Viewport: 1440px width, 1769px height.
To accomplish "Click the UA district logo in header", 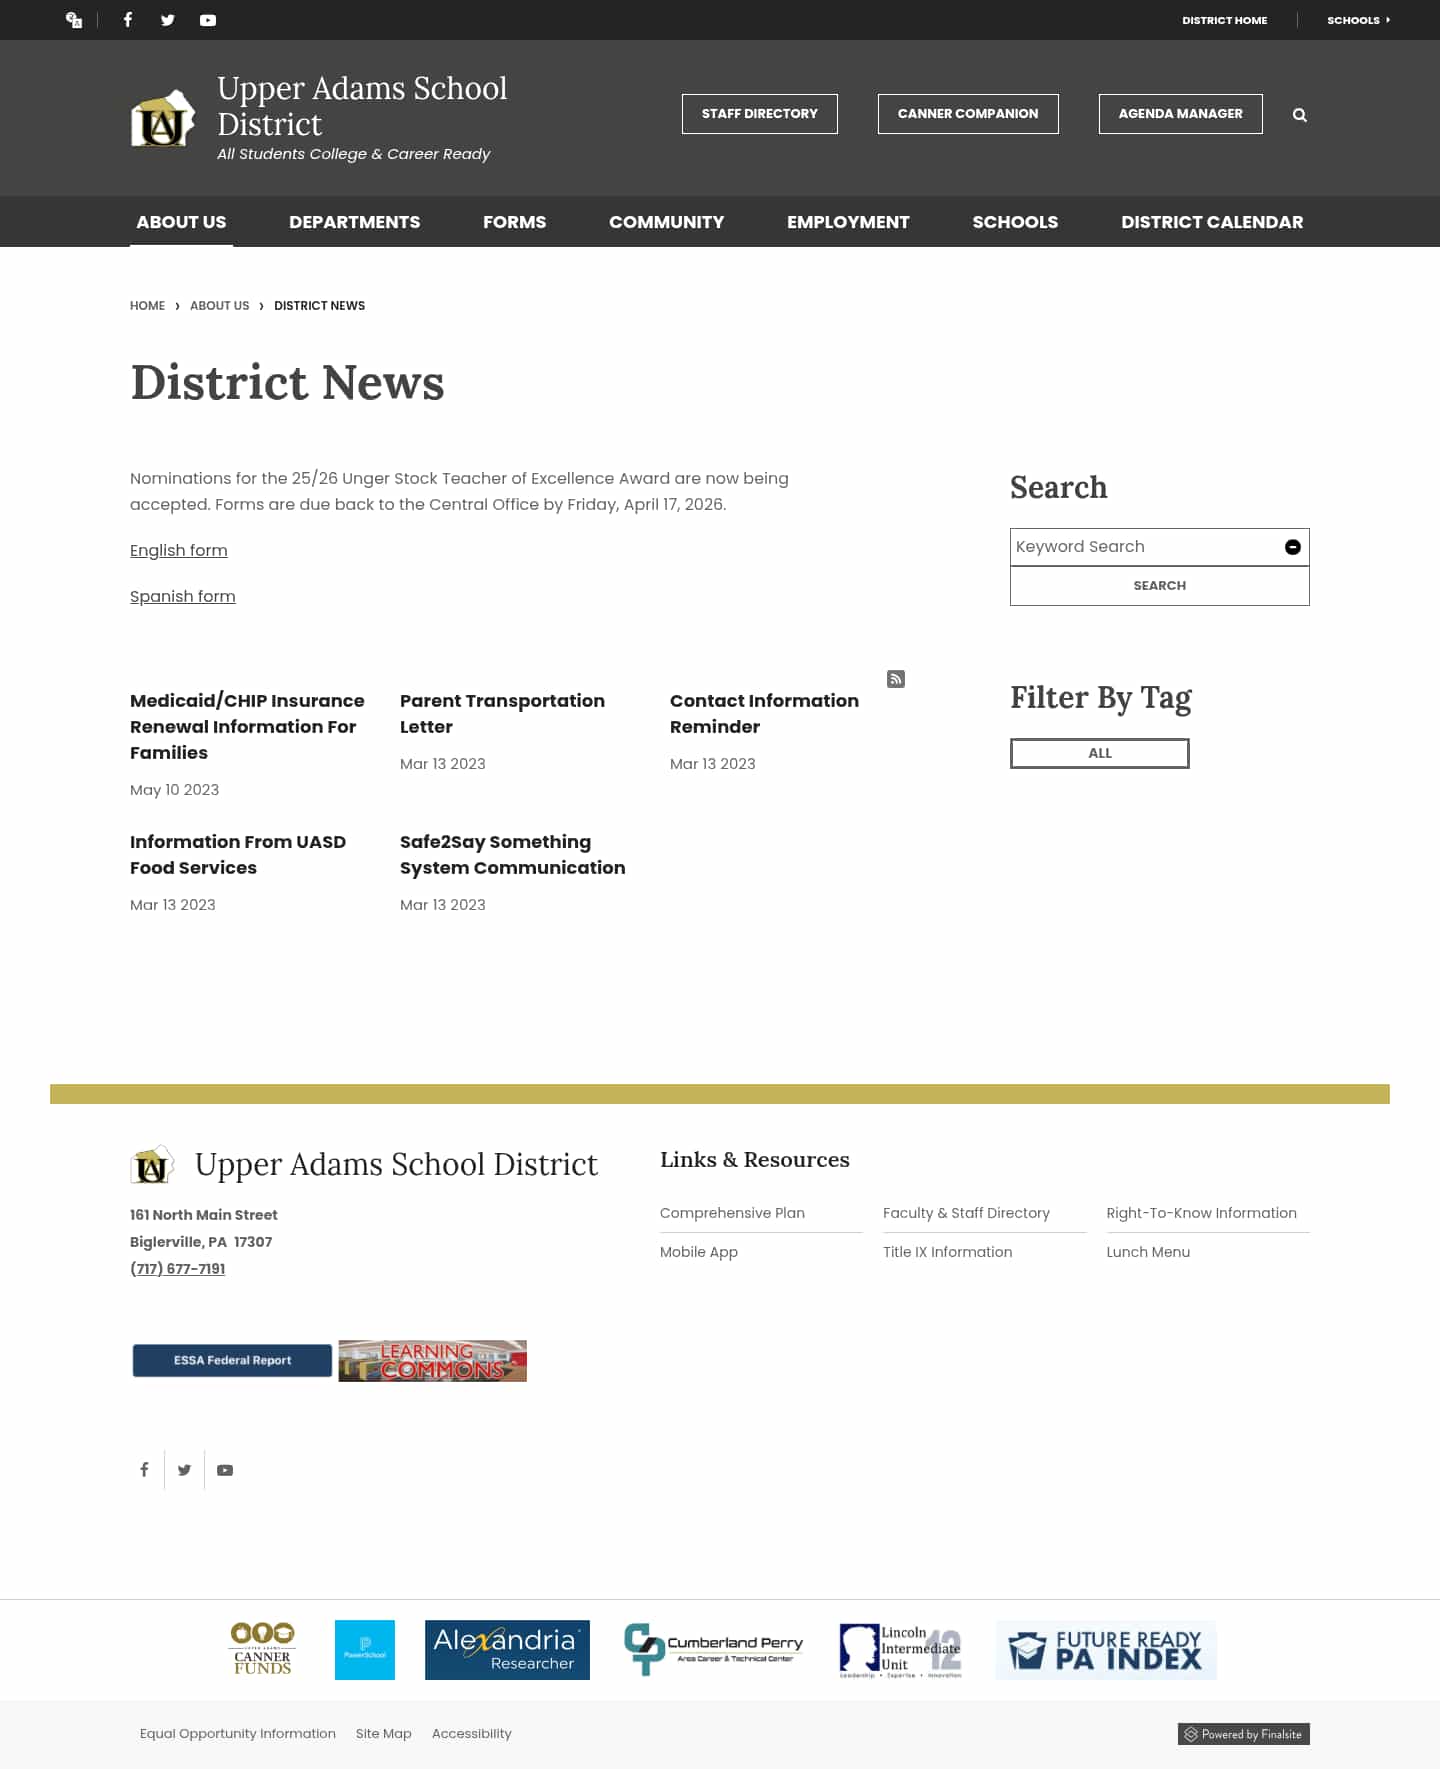I will click(x=163, y=120).
